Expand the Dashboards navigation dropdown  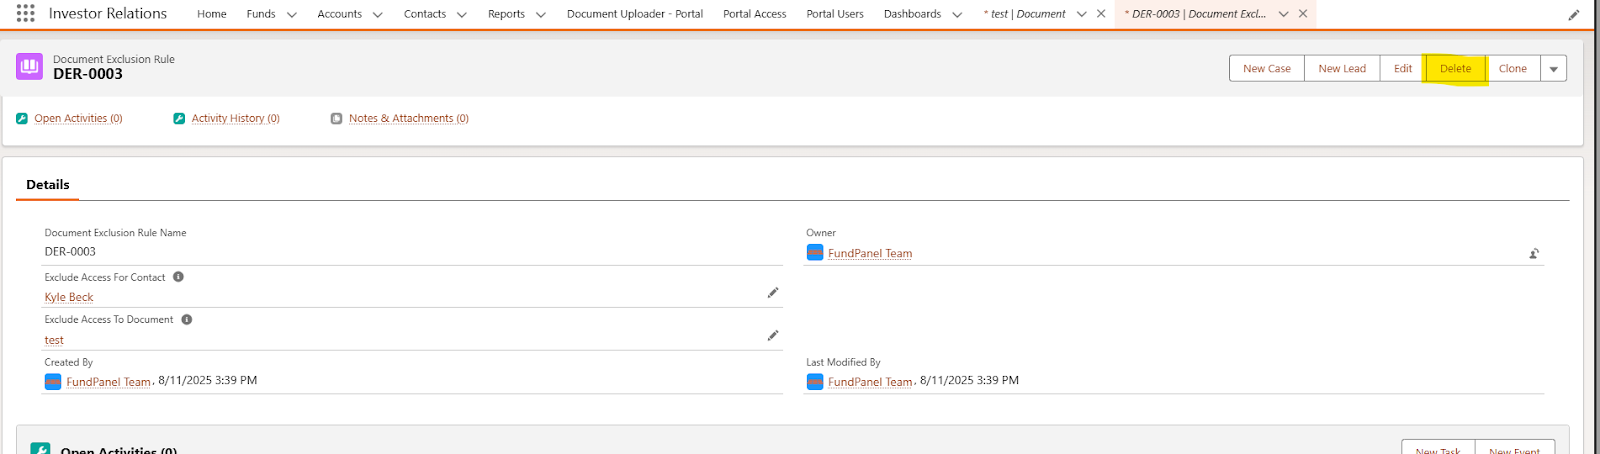click(x=957, y=15)
